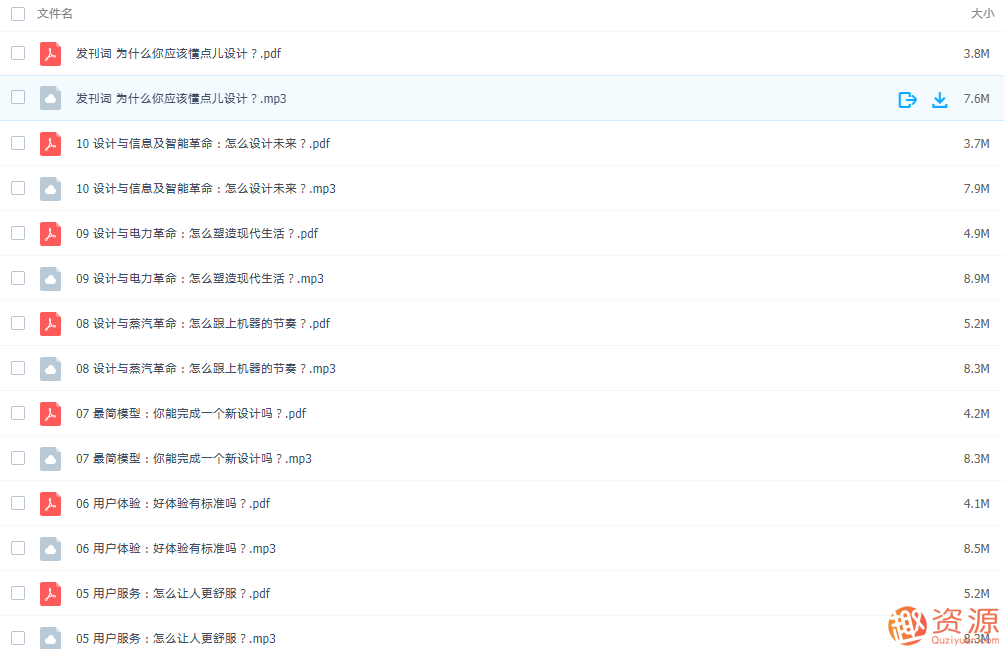
Task: Click file icon for 06 用户体验 .mp3
Action: [50, 549]
